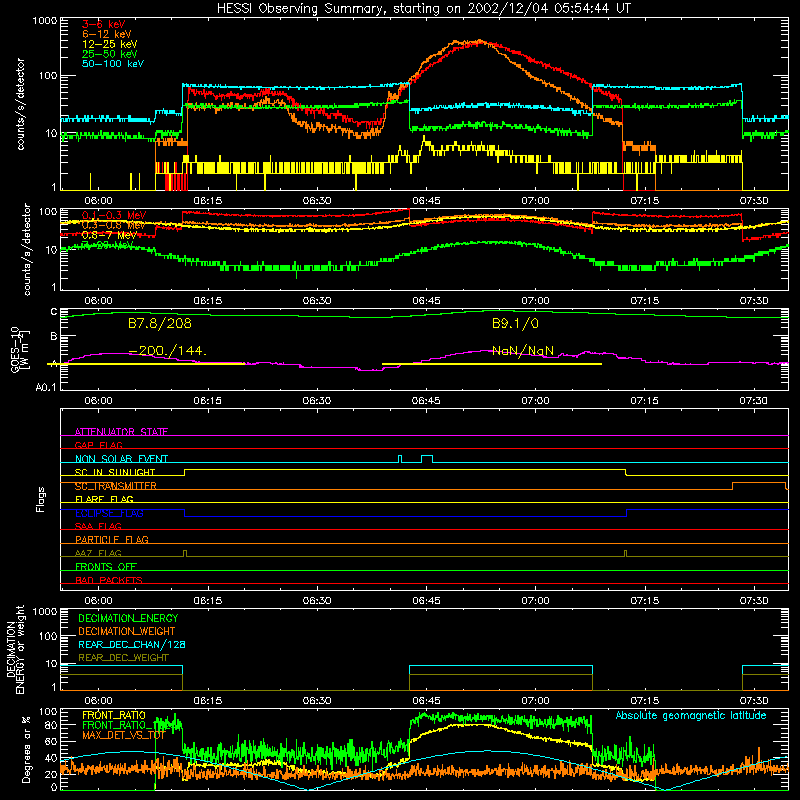800x800 pixels.
Task: Select the SC_TRANSMITTER flag label
Action: pyautogui.click(x=116, y=486)
